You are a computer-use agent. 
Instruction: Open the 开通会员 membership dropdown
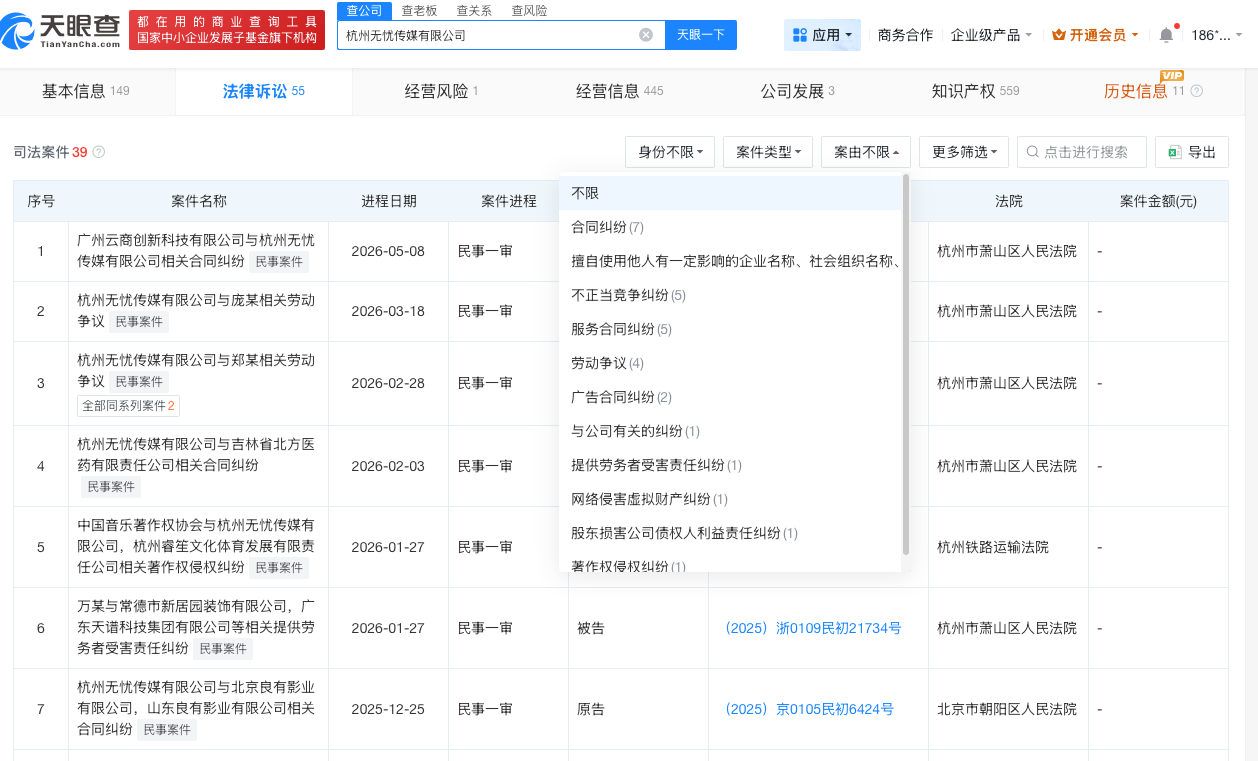pos(1097,35)
